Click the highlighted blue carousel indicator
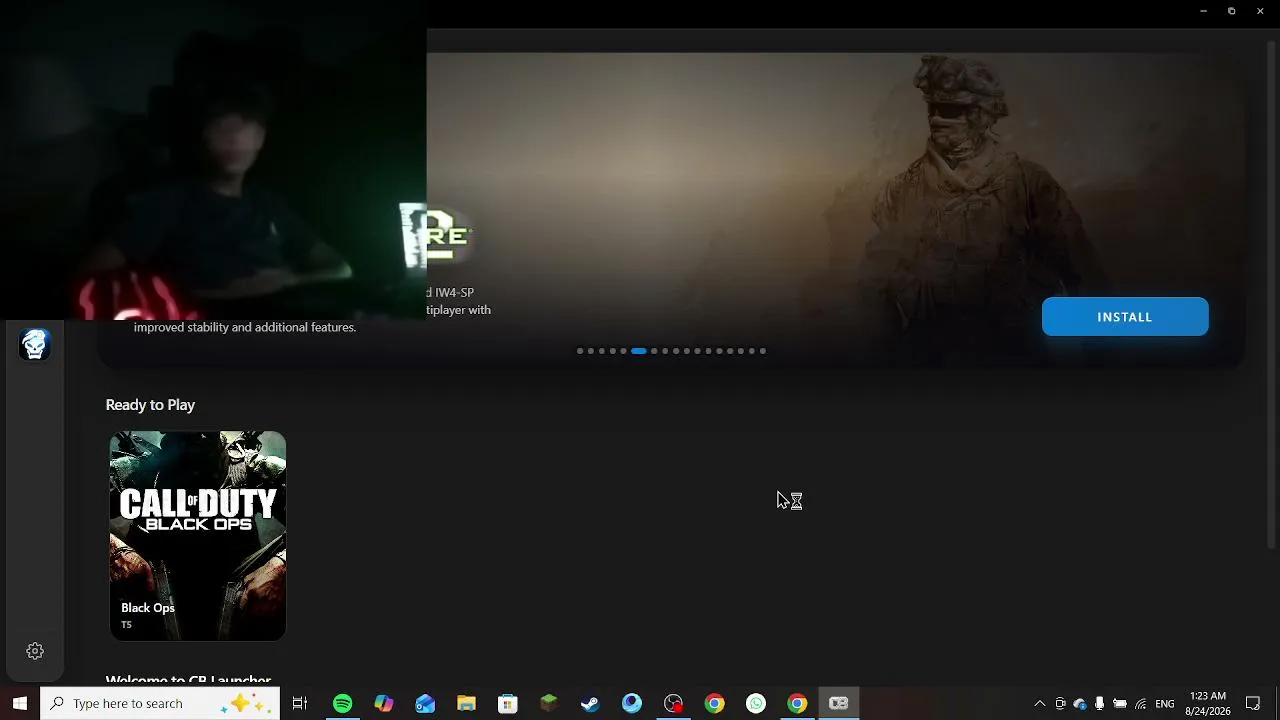Image resolution: width=1280 pixels, height=720 pixels. [x=638, y=351]
